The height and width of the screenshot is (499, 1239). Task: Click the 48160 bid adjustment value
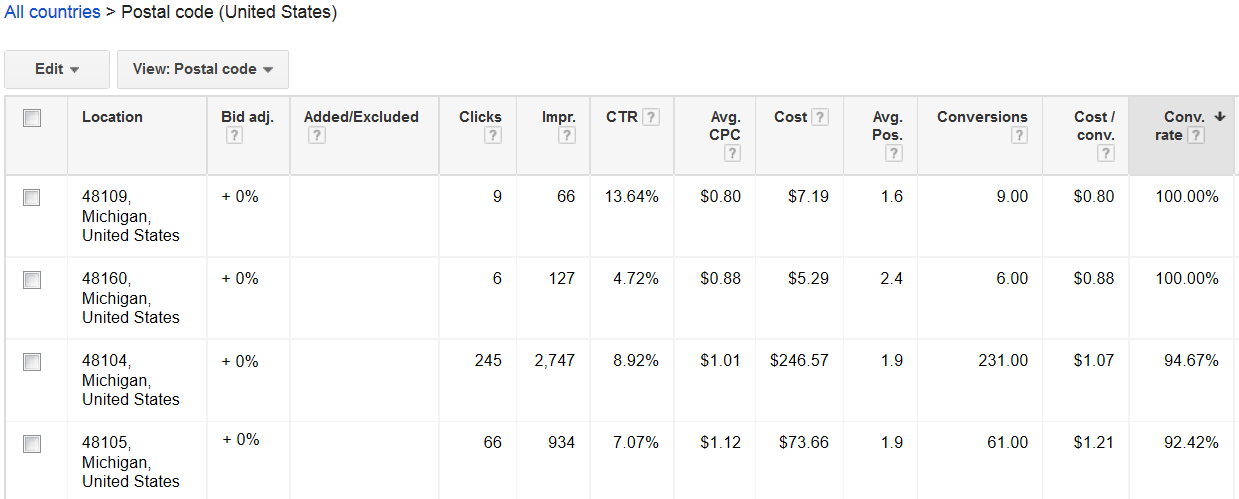(240, 279)
